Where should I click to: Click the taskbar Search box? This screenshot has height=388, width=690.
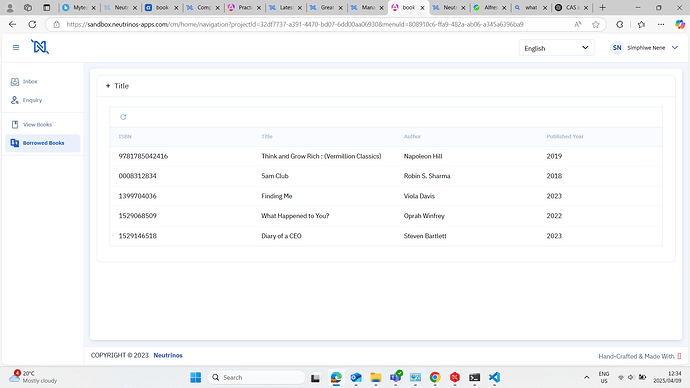click(257, 377)
